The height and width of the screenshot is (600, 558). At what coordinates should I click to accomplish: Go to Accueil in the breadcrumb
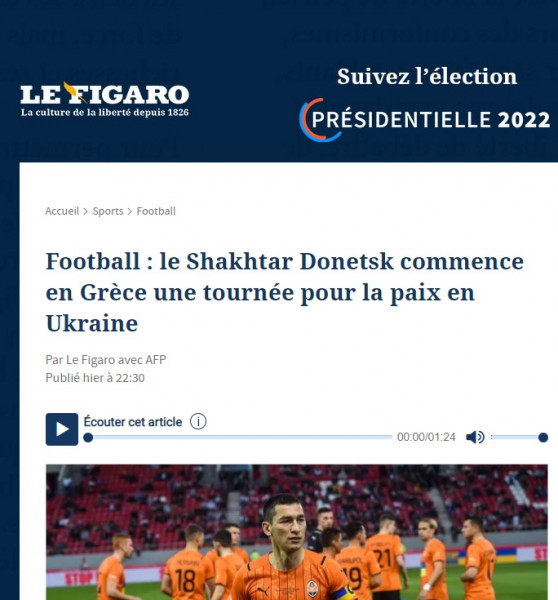(62, 211)
